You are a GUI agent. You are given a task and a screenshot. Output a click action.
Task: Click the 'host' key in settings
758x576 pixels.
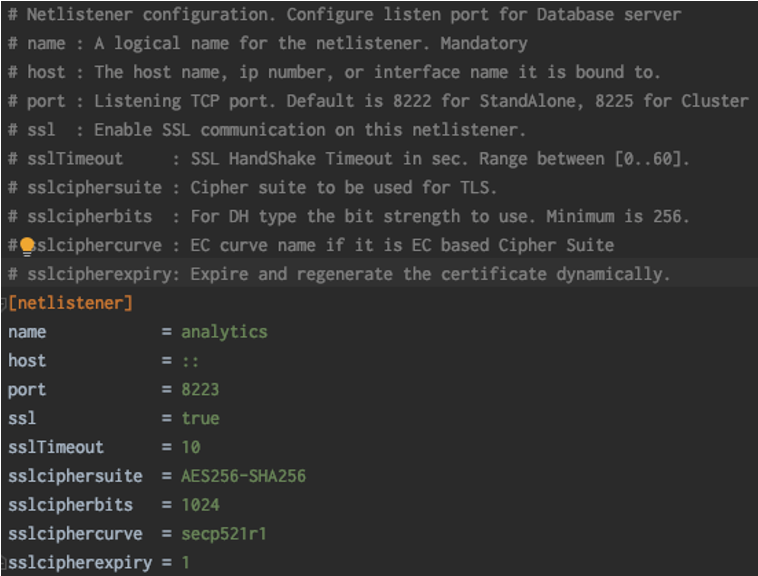[27, 360]
